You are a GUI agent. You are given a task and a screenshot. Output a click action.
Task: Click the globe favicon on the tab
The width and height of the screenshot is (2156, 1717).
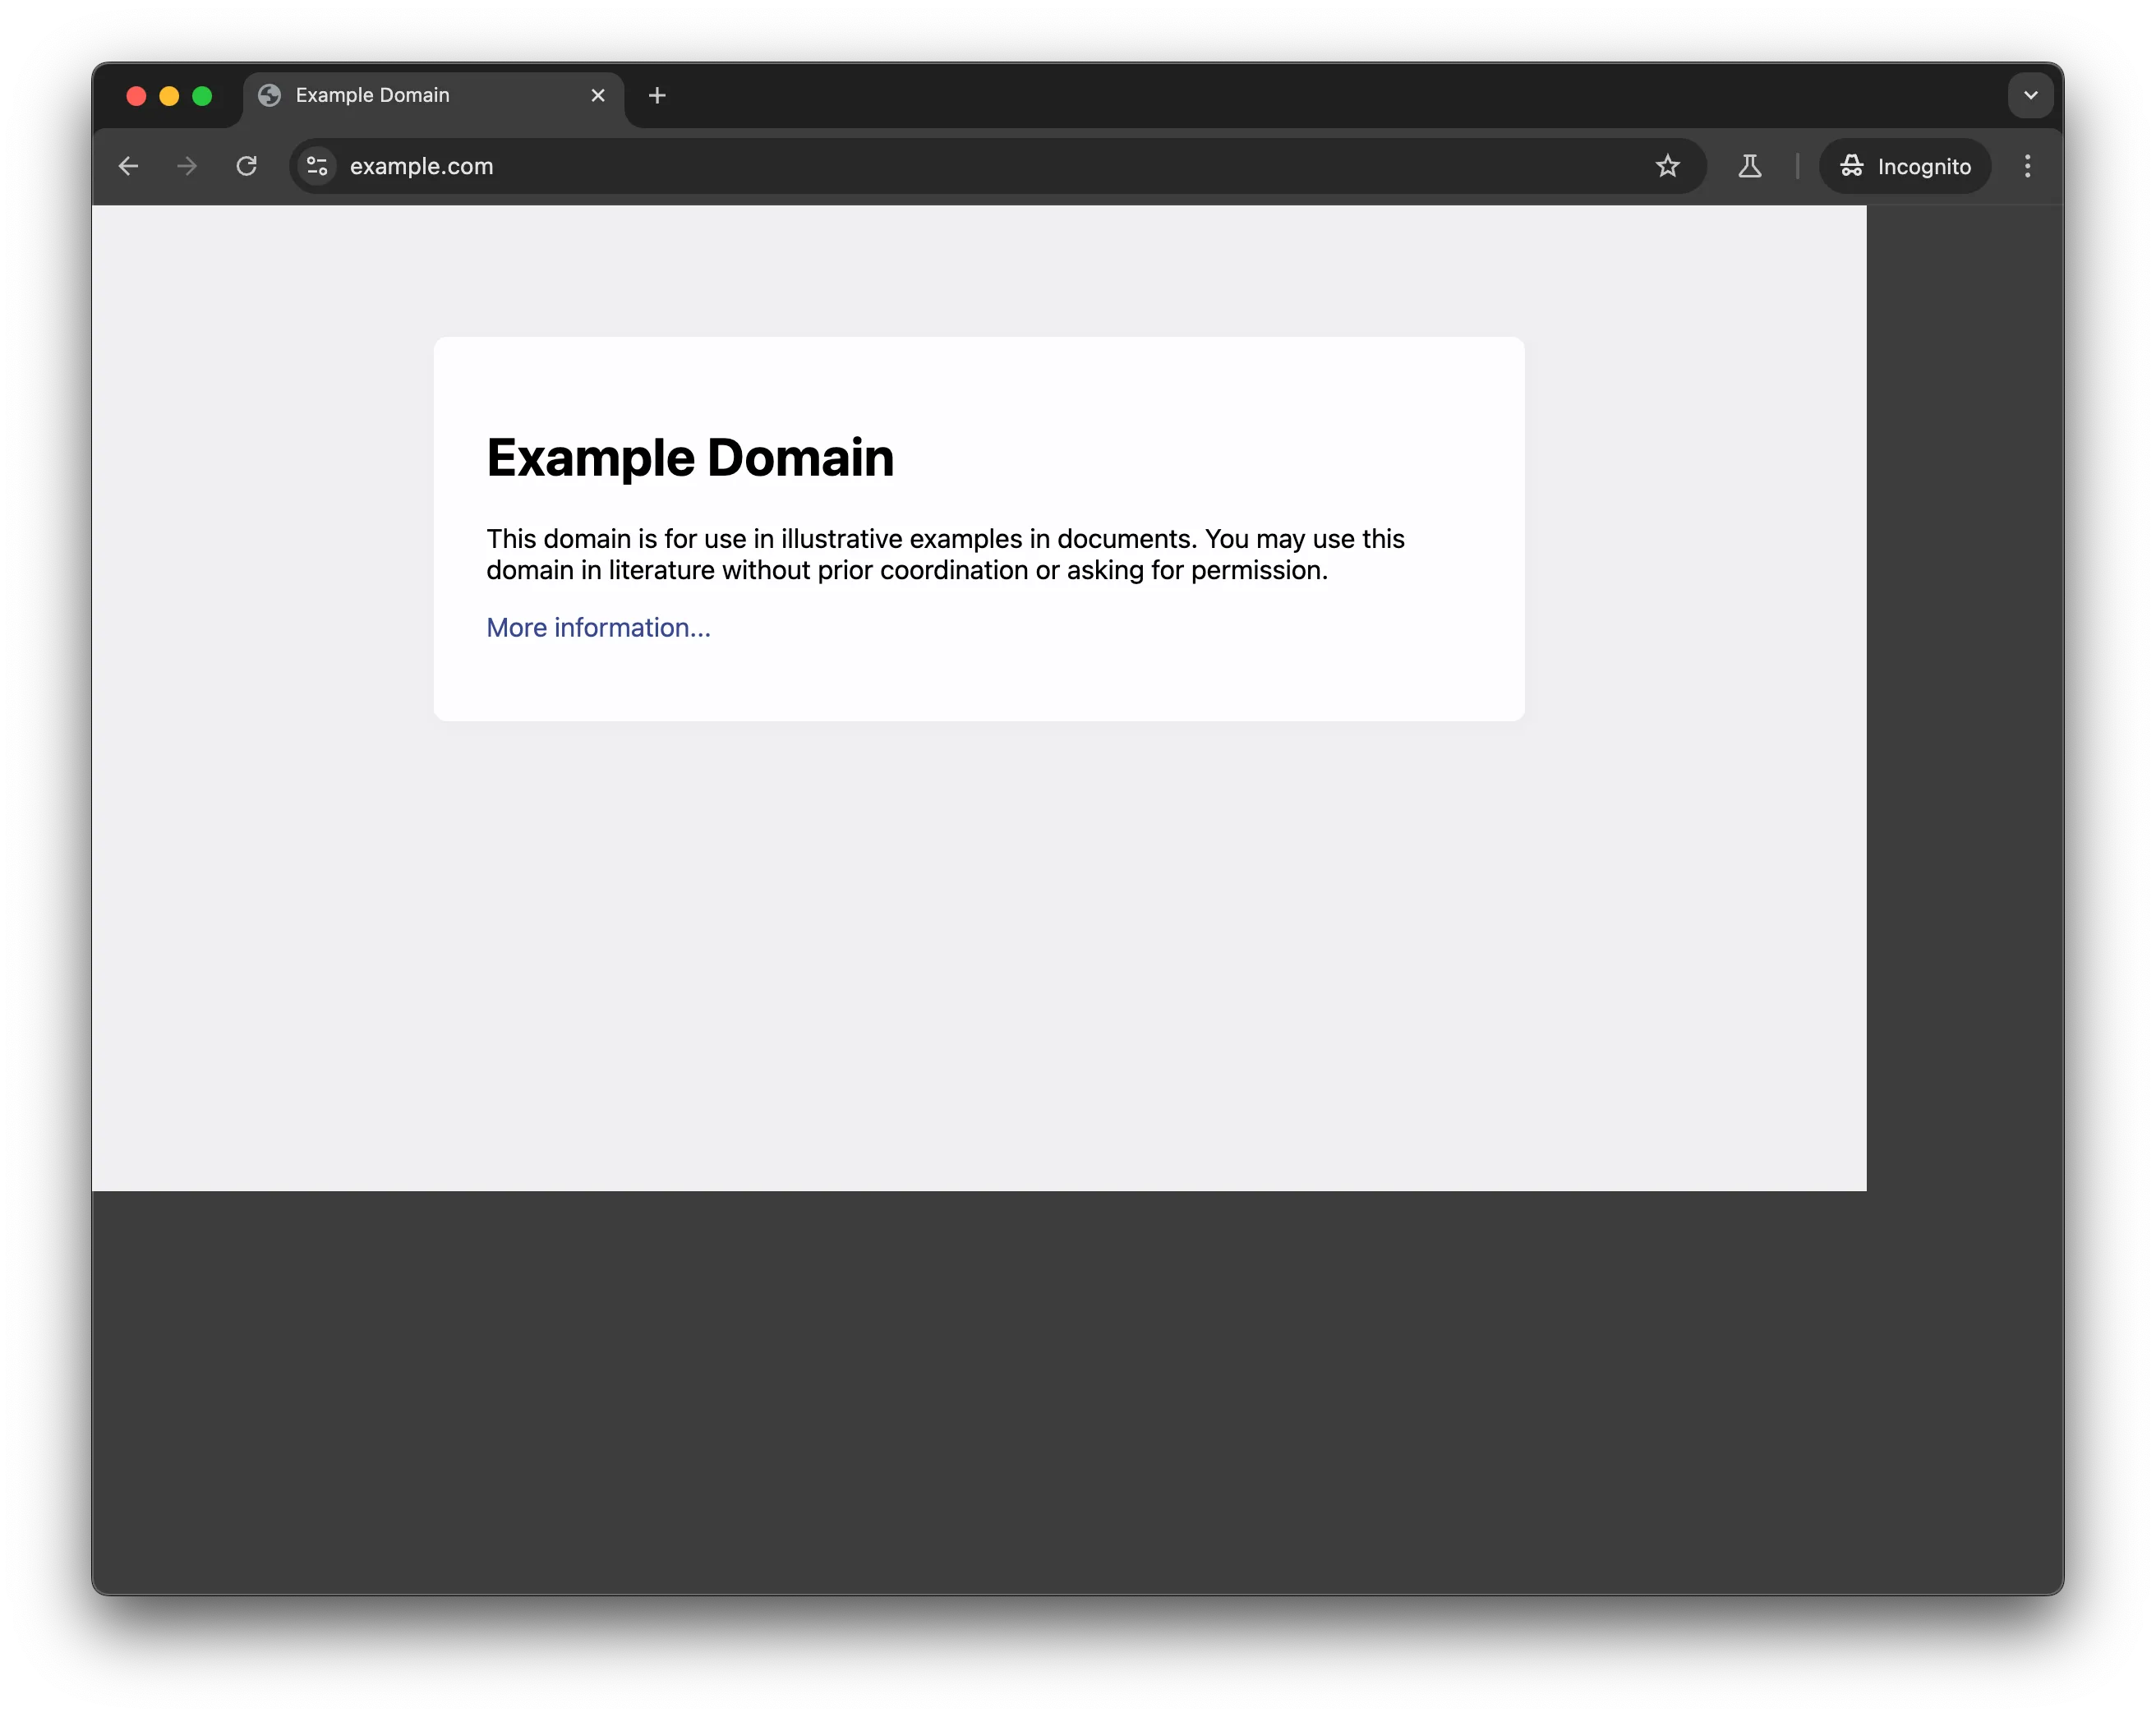point(269,95)
